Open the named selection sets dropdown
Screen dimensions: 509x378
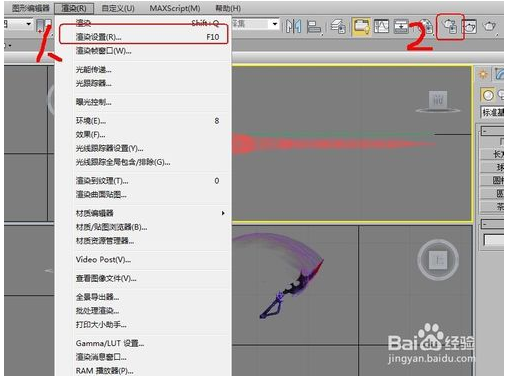coord(275,24)
